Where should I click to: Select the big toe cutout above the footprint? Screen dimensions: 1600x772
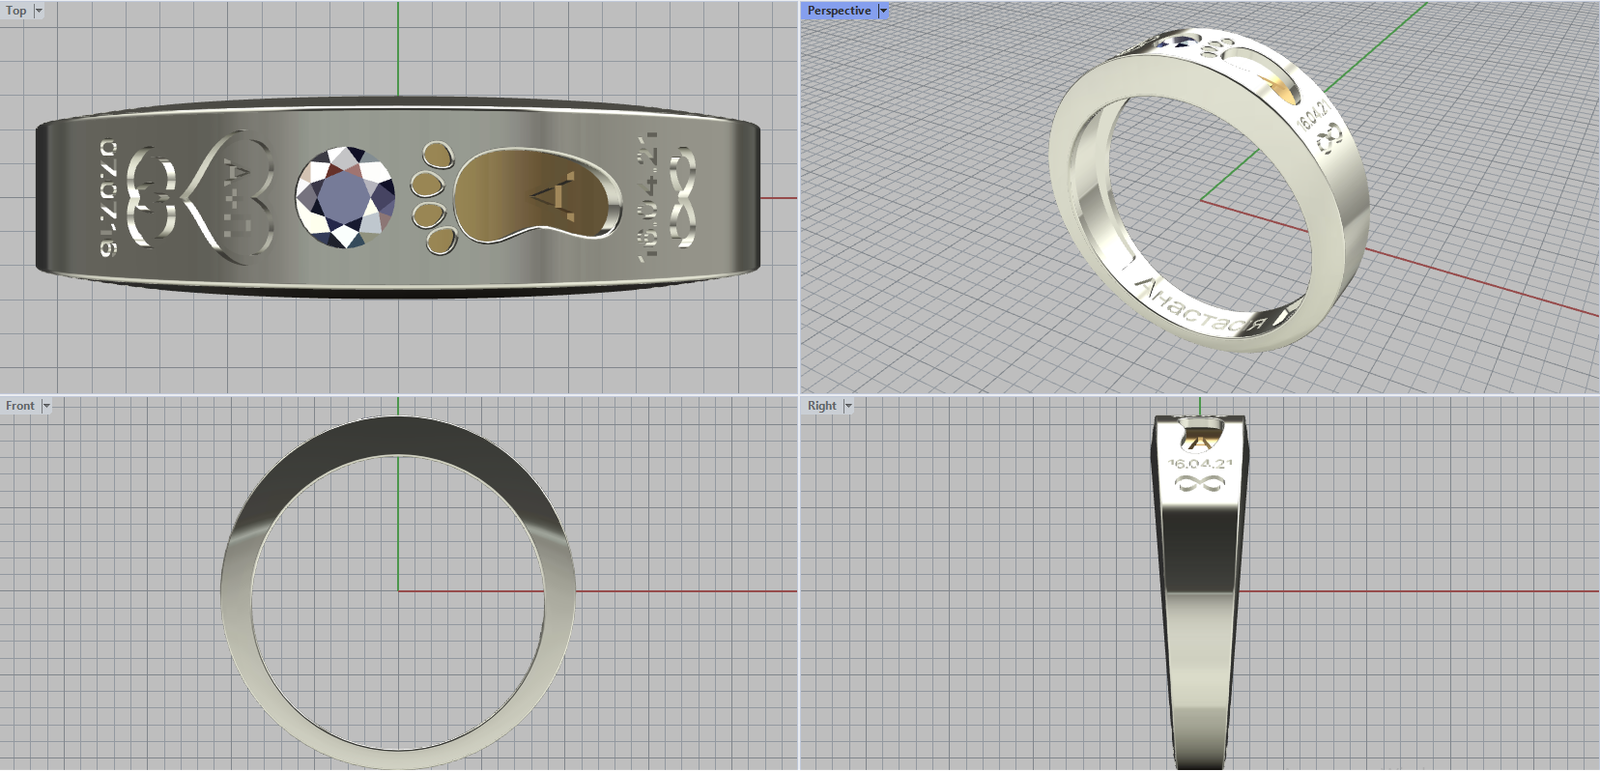point(436,155)
